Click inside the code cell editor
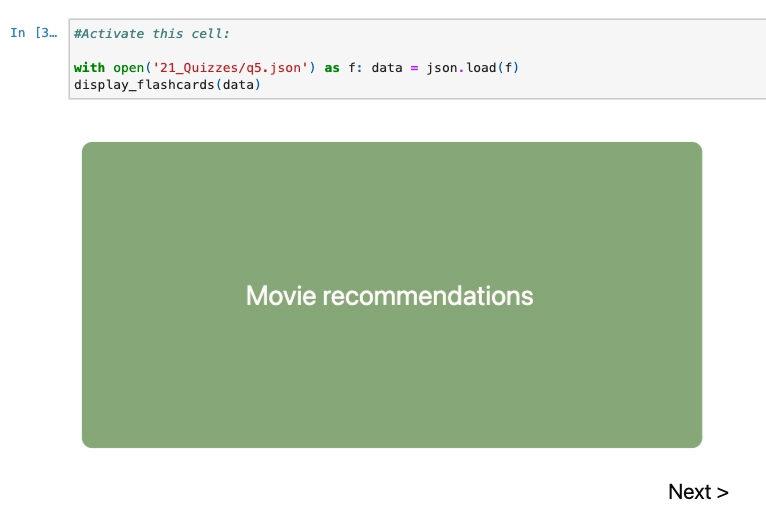 pos(417,59)
